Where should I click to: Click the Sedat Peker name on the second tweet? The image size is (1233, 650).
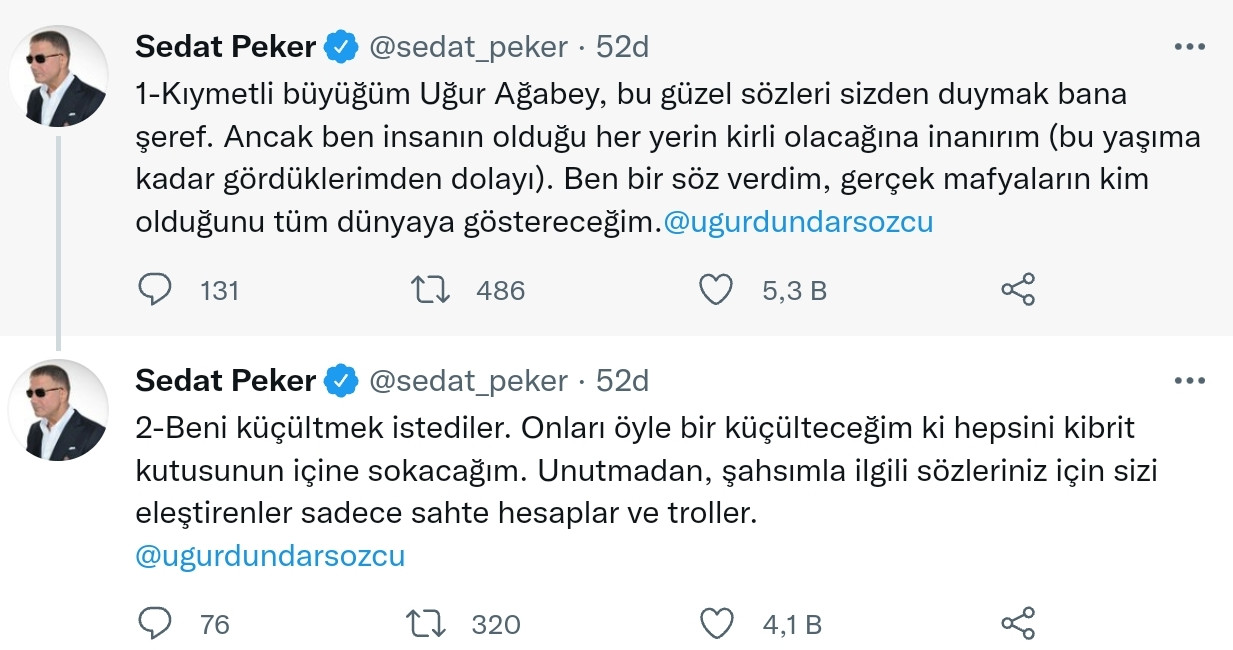pyautogui.click(x=224, y=380)
